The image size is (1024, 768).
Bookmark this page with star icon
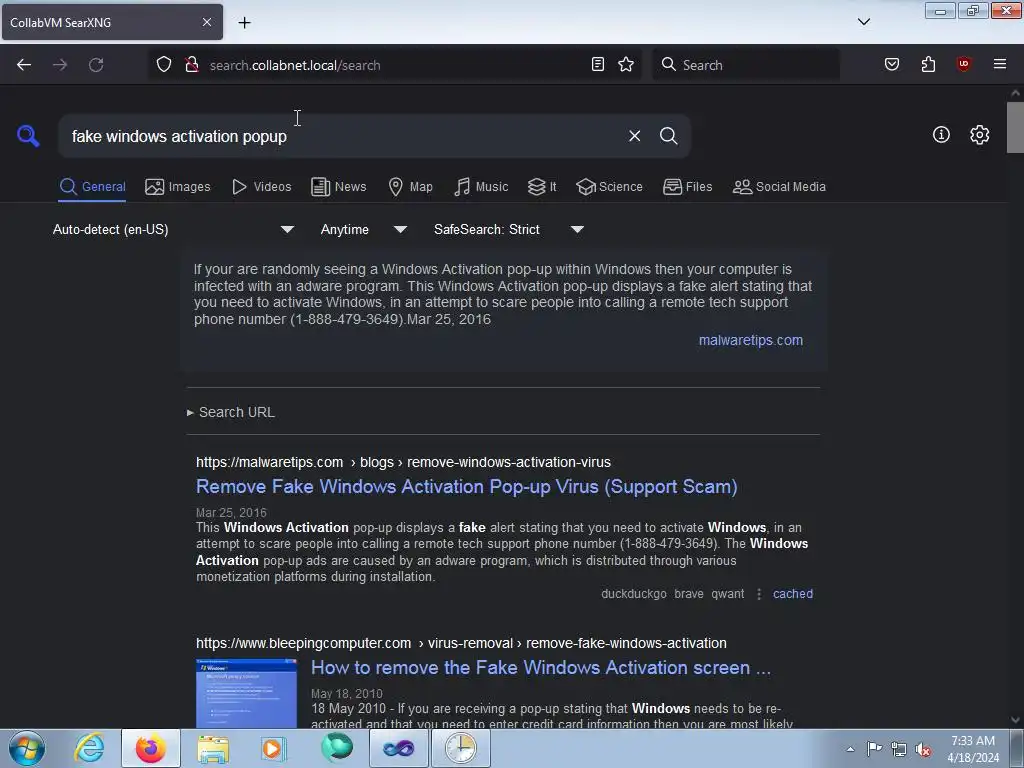tap(626, 64)
